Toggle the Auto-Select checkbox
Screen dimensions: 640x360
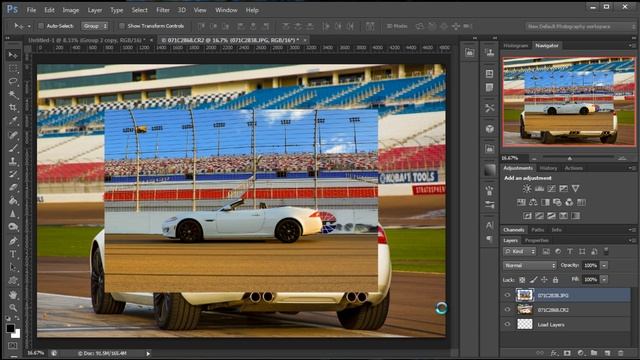click(41, 26)
